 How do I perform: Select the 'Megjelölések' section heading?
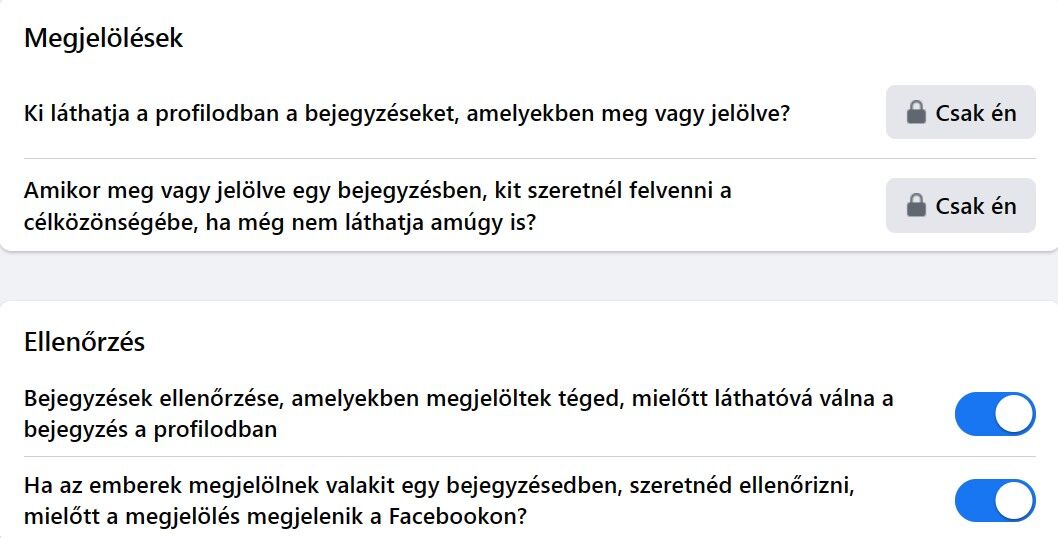tap(103, 38)
